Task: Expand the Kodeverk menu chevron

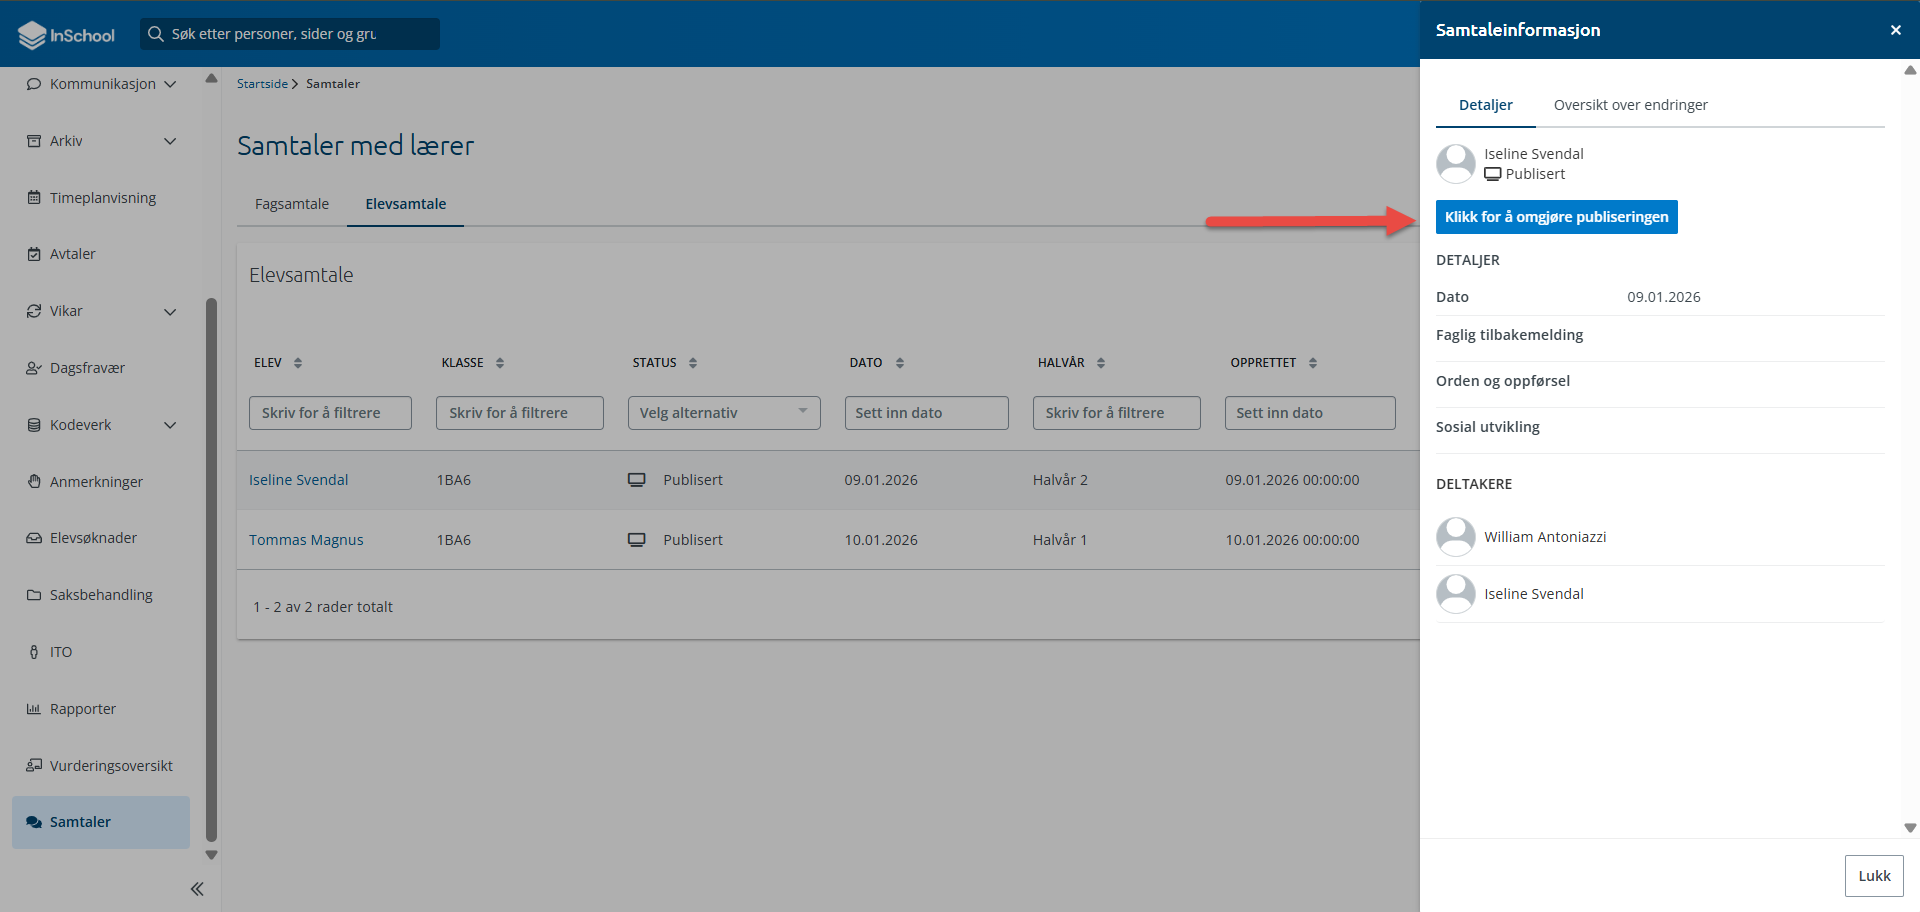Action: point(170,425)
